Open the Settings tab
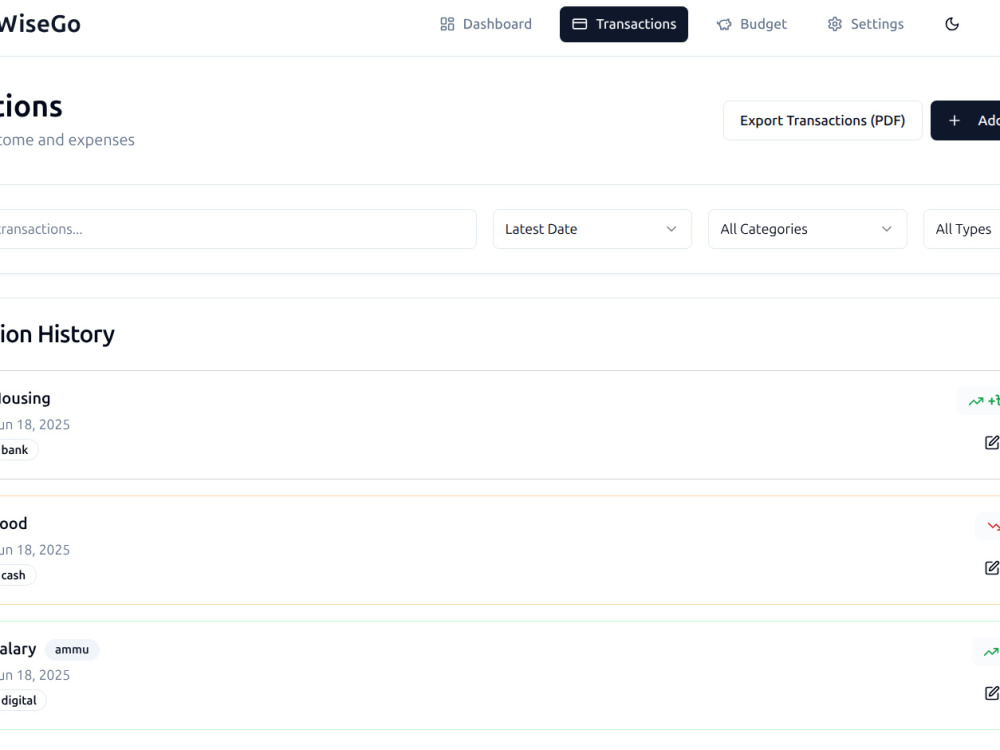 coord(865,24)
